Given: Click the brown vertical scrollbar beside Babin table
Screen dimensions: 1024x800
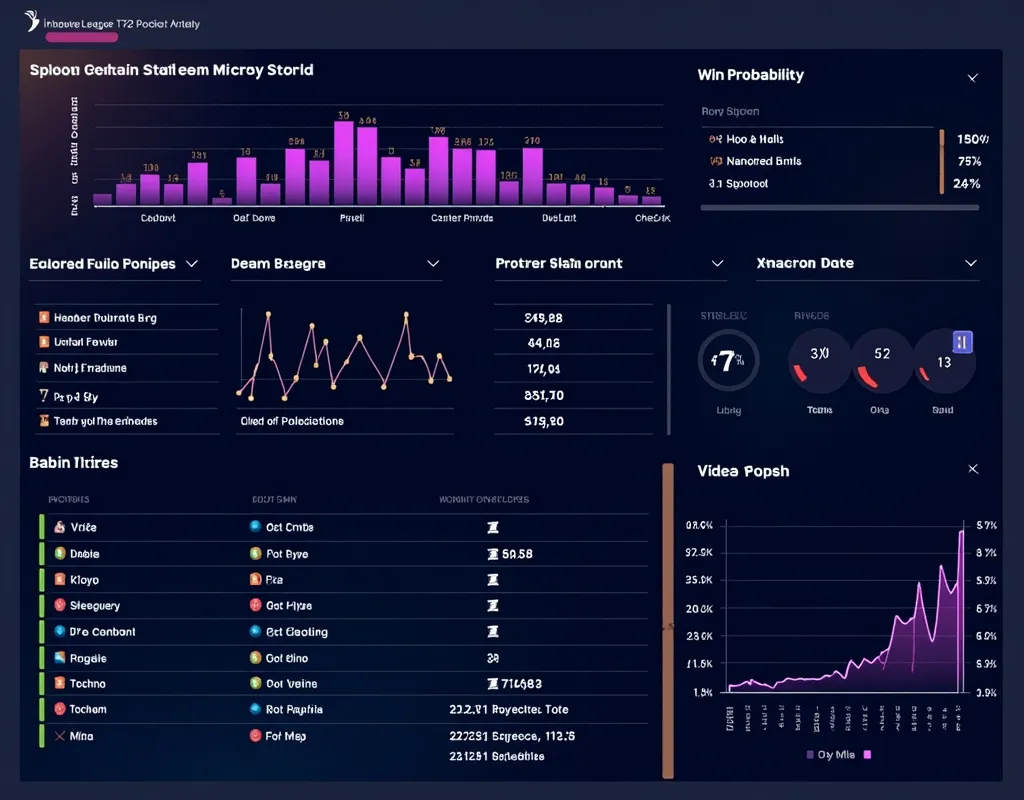Looking at the screenshot, I should (667, 620).
